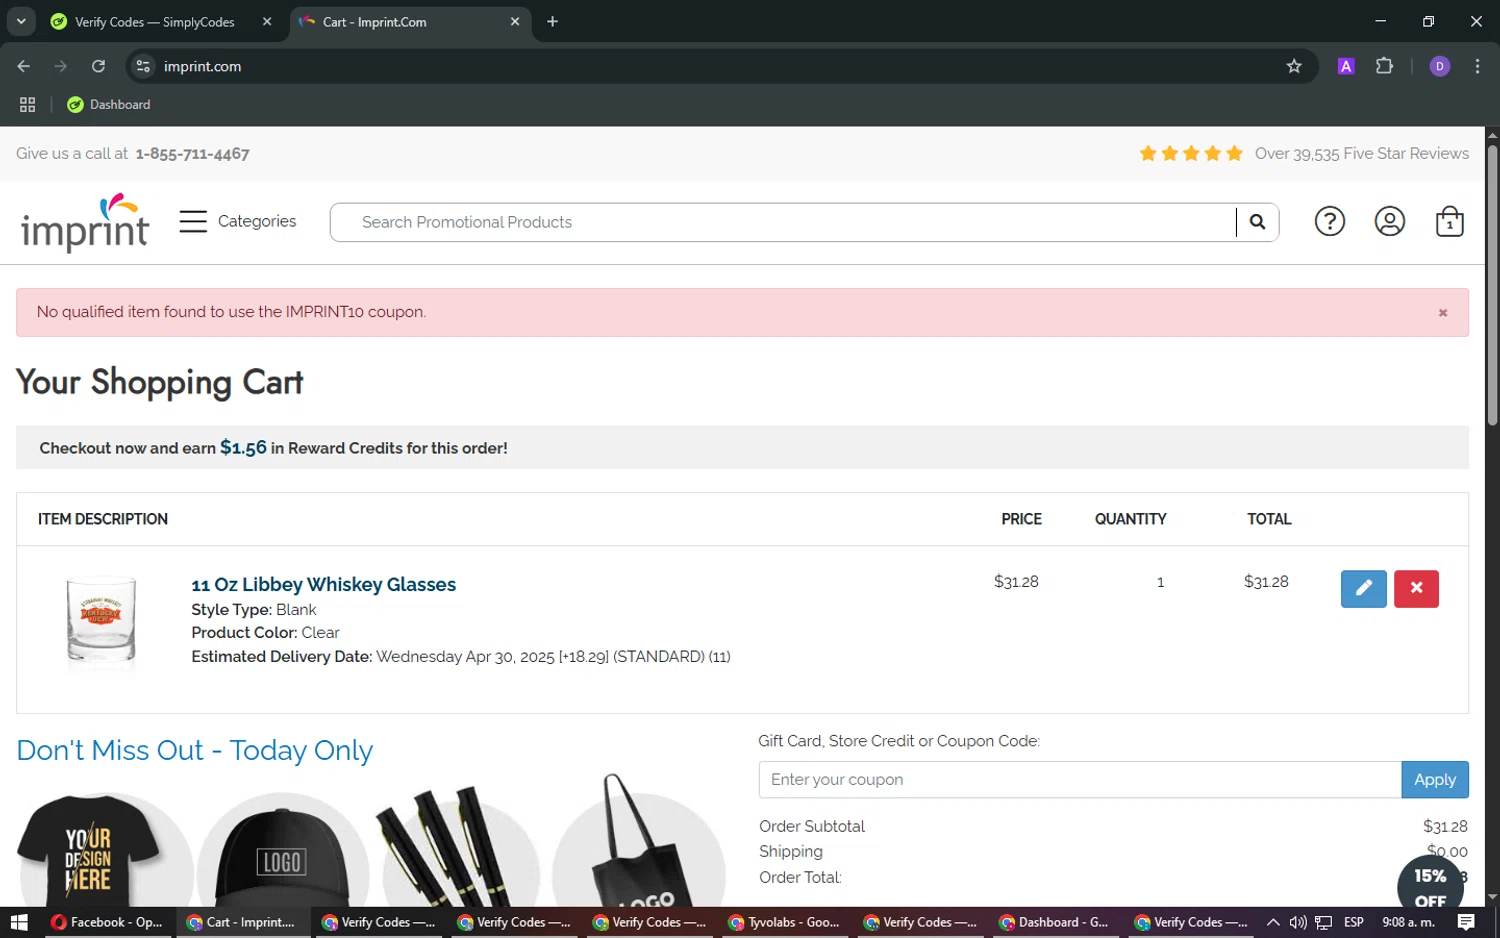Bookmark this page with the star icon
Viewport: 1500px width, 938px height.
click(1294, 66)
